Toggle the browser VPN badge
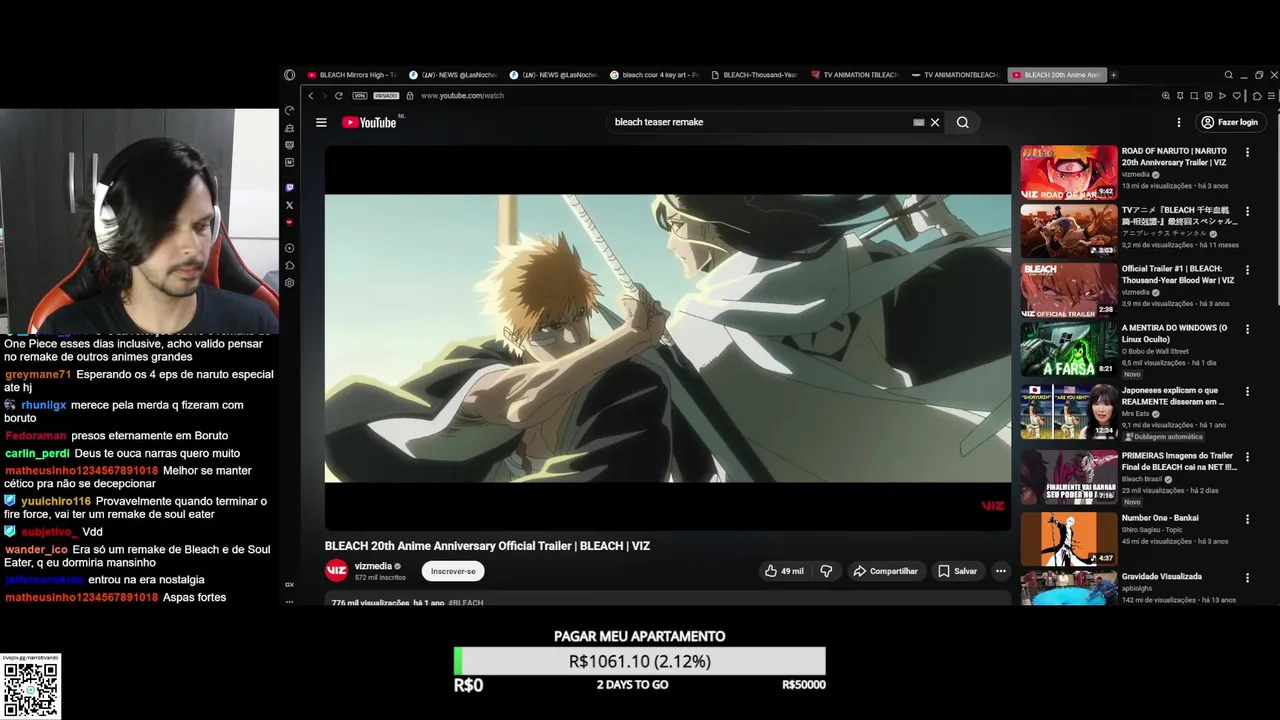The height and width of the screenshot is (720, 1280). pos(359,96)
